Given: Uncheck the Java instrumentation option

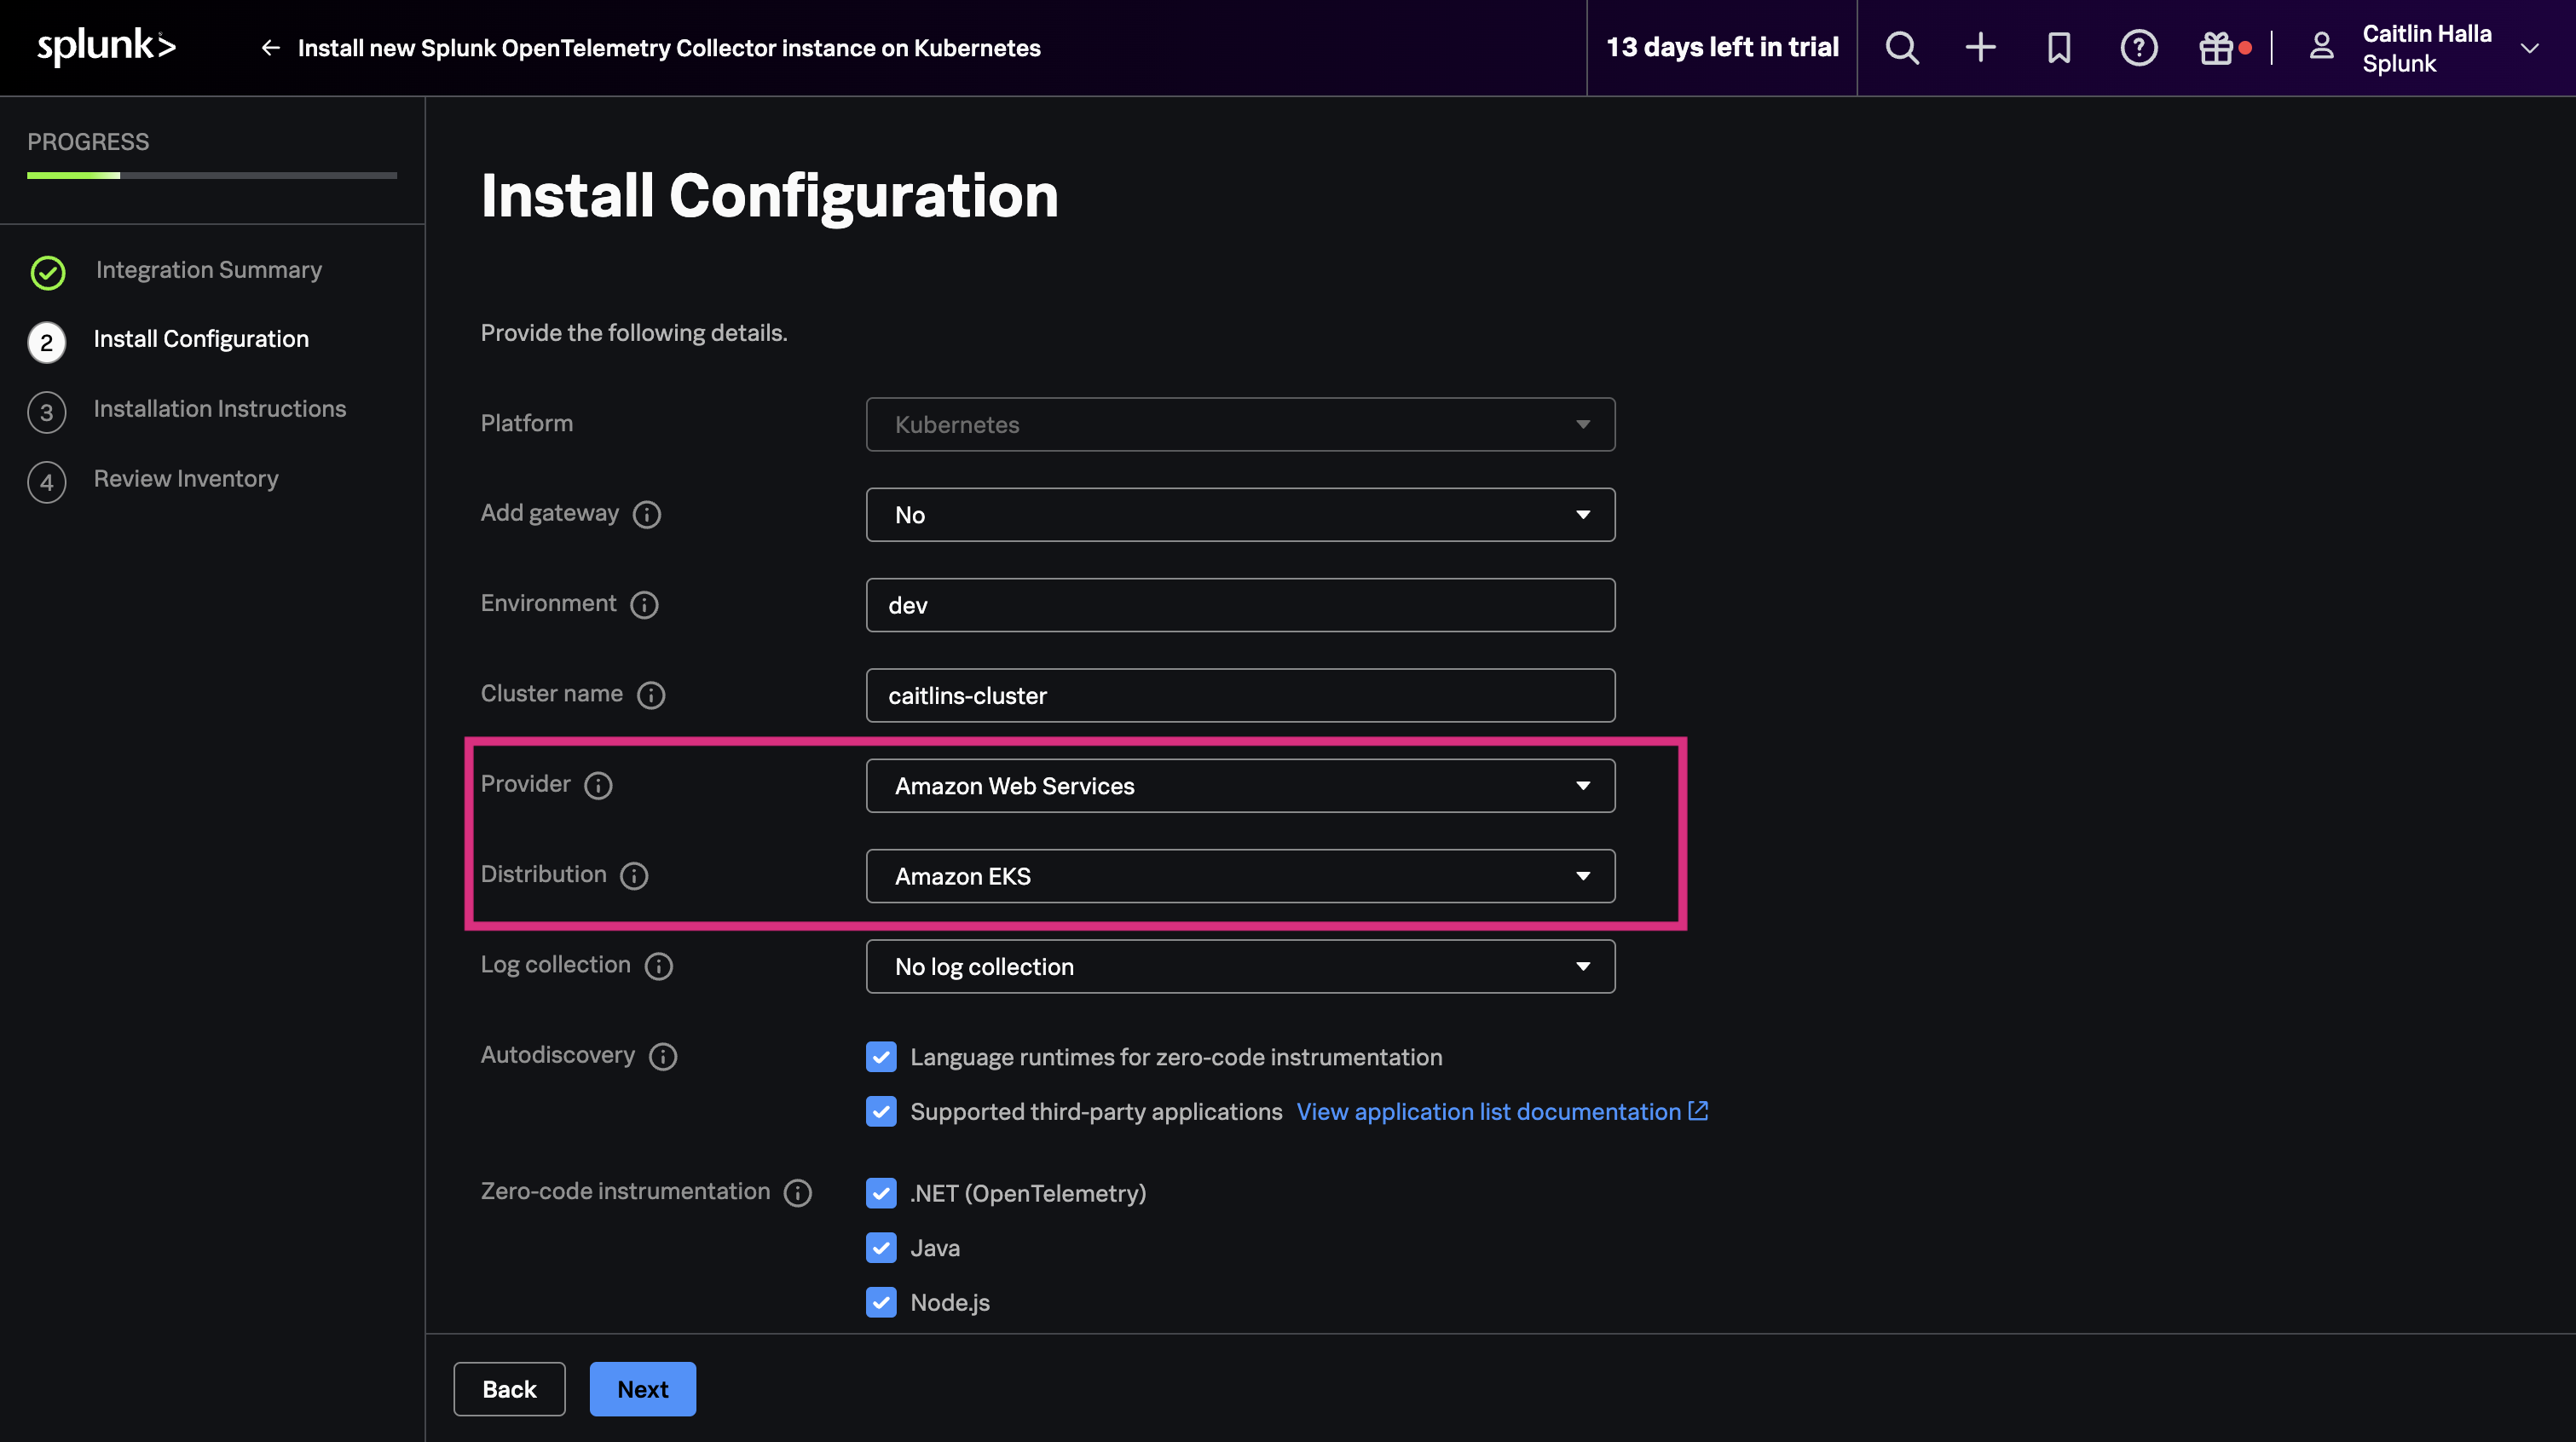Looking at the screenshot, I should pyautogui.click(x=880, y=1248).
